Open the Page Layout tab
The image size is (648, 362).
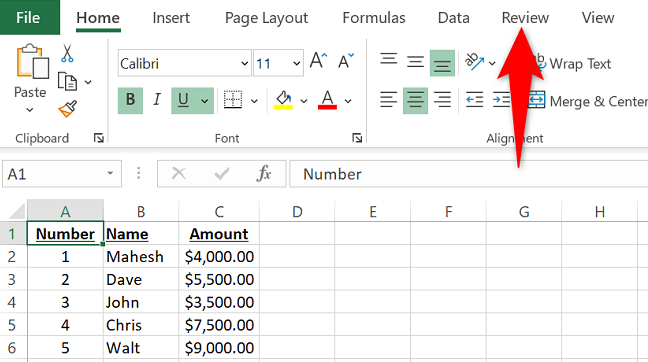coord(266,18)
